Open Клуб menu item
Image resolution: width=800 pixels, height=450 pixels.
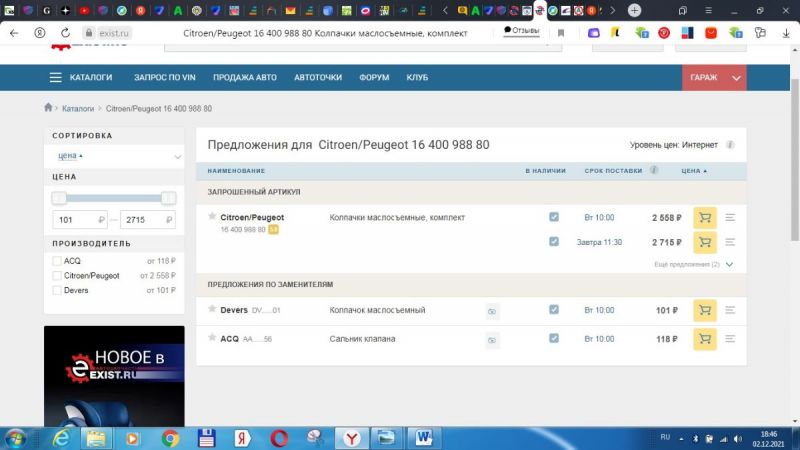[x=417, y=78]
